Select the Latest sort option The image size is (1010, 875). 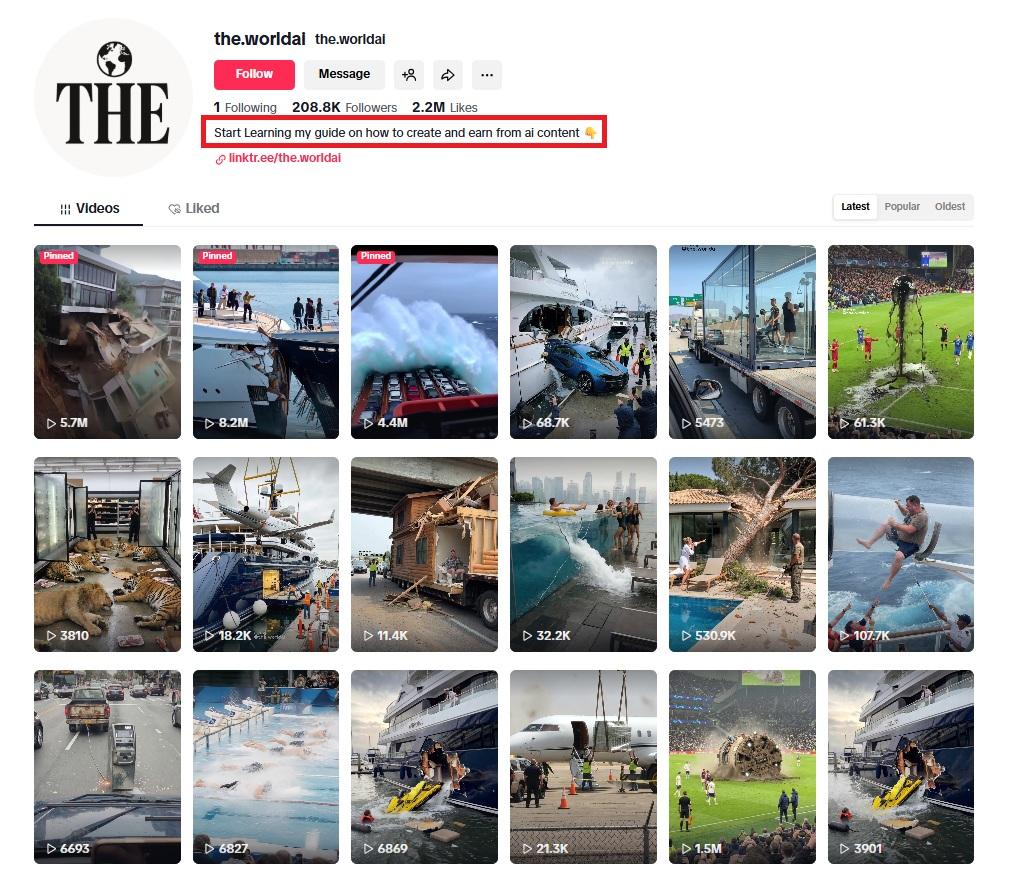[855, 207]
